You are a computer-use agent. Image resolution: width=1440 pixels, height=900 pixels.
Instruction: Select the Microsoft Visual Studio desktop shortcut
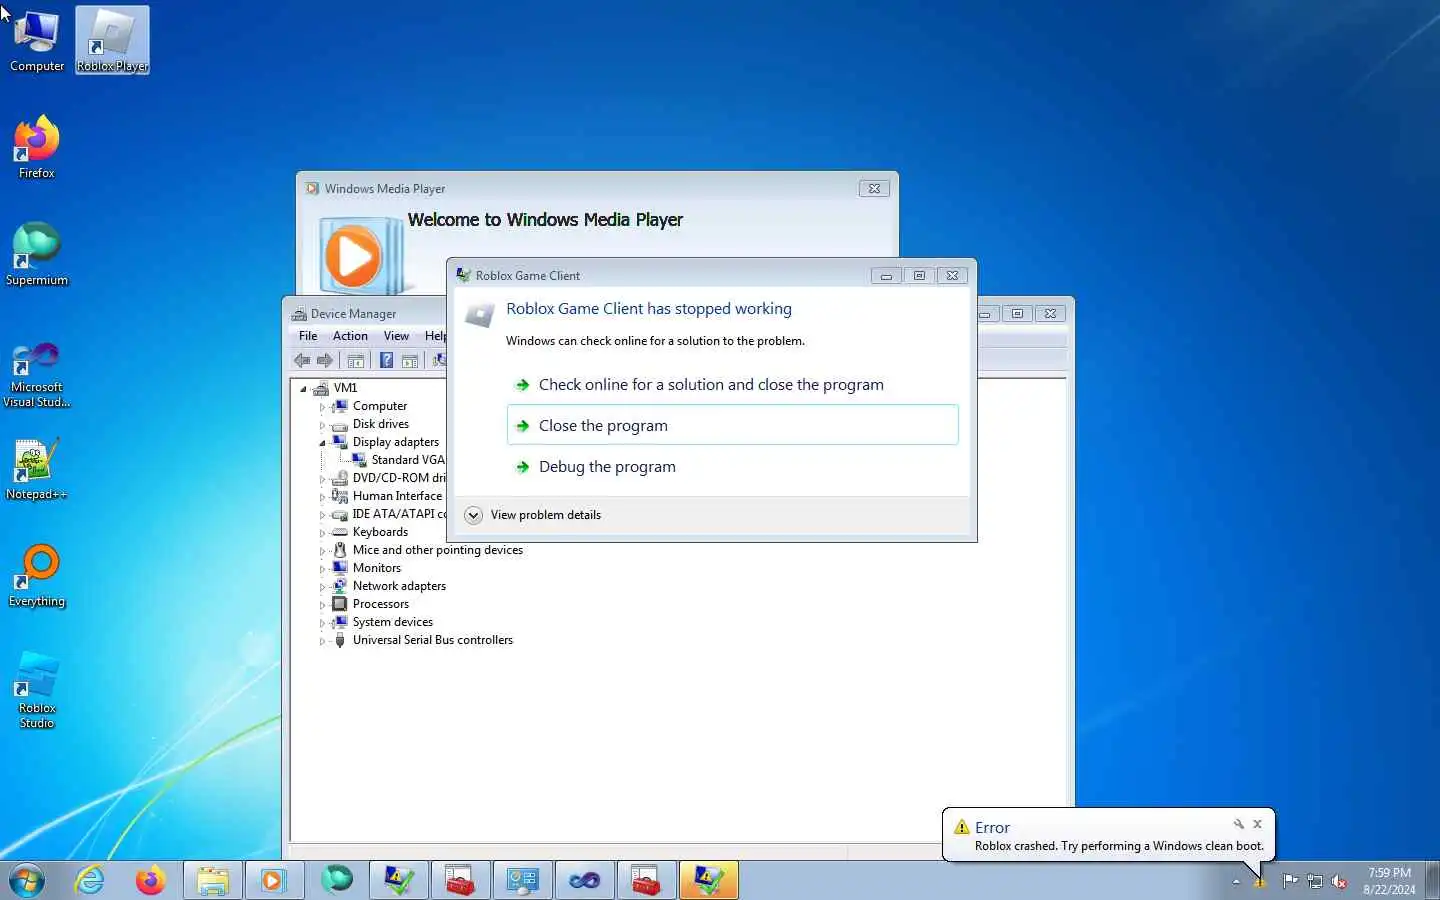pos(37,374)
